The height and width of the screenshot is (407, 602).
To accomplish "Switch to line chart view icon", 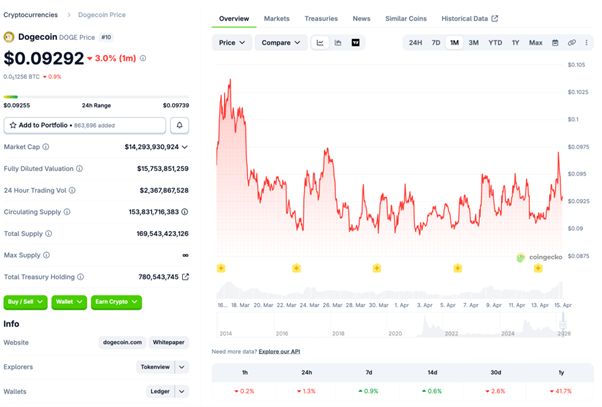I will 320,43.
